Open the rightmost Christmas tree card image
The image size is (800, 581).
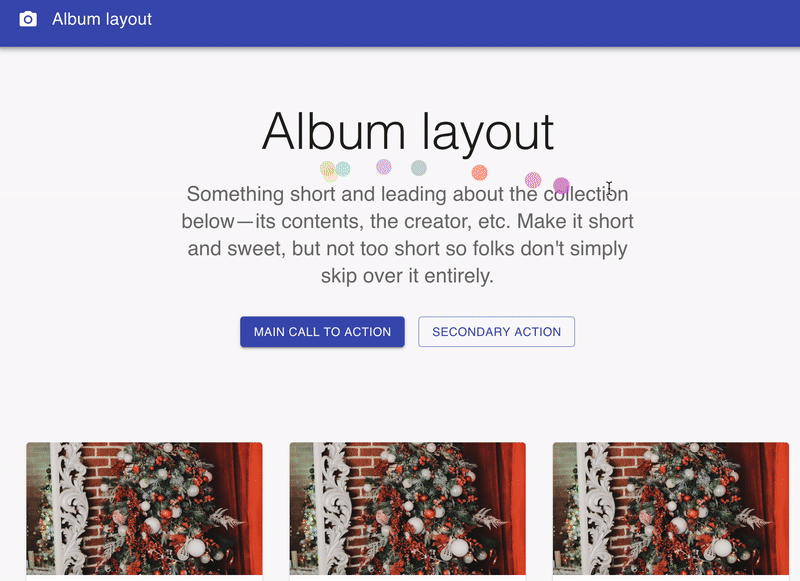click(x=671, y=509)
